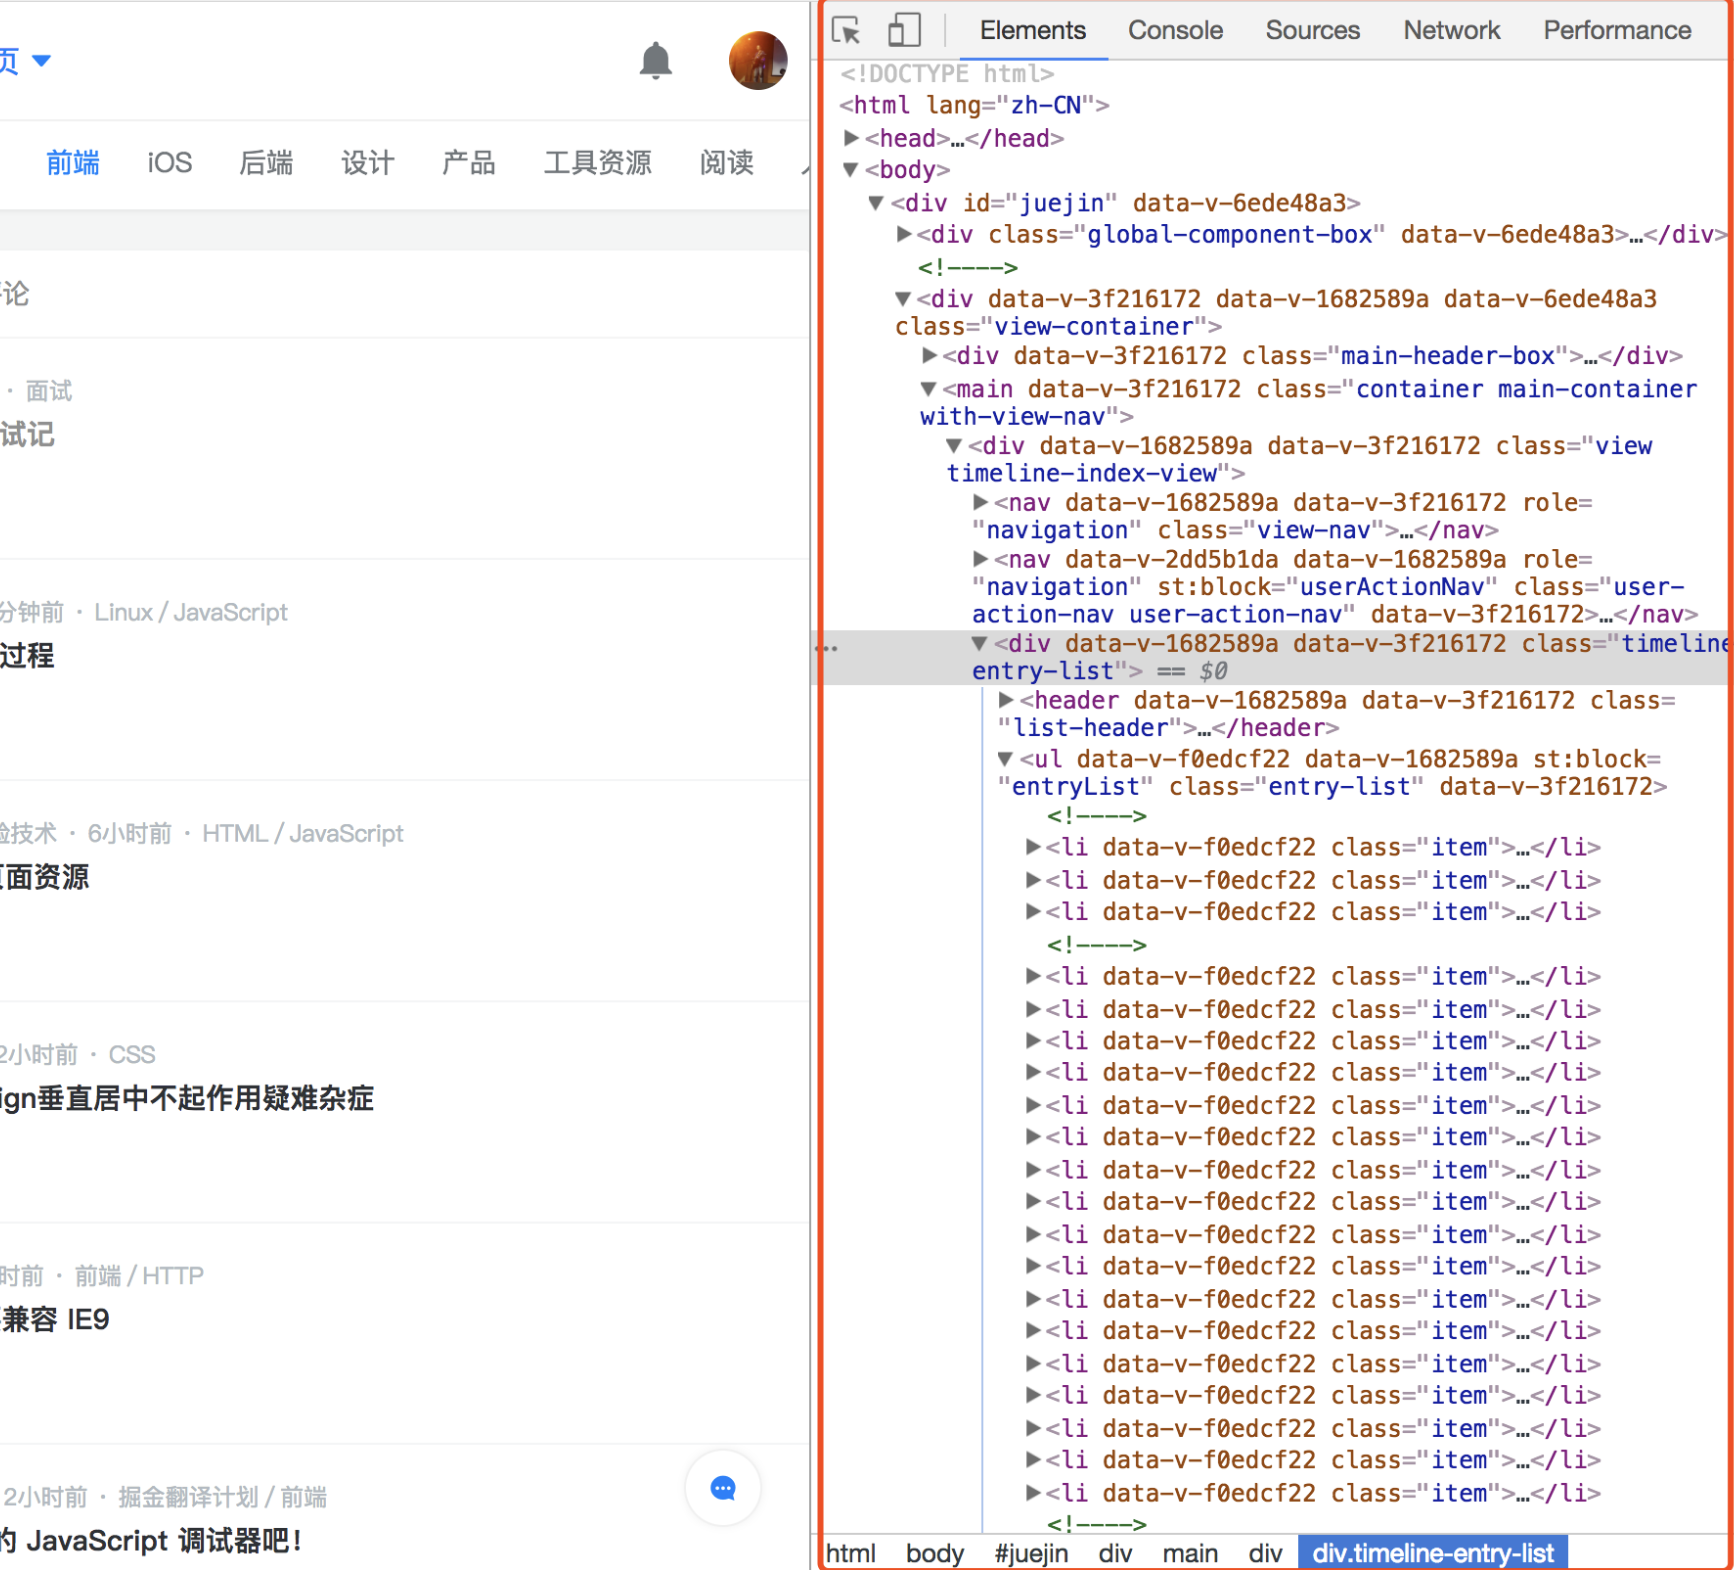Open the user avatar menu
This screenshot has height=1570, width=1734.
click(x=757, y=61)
